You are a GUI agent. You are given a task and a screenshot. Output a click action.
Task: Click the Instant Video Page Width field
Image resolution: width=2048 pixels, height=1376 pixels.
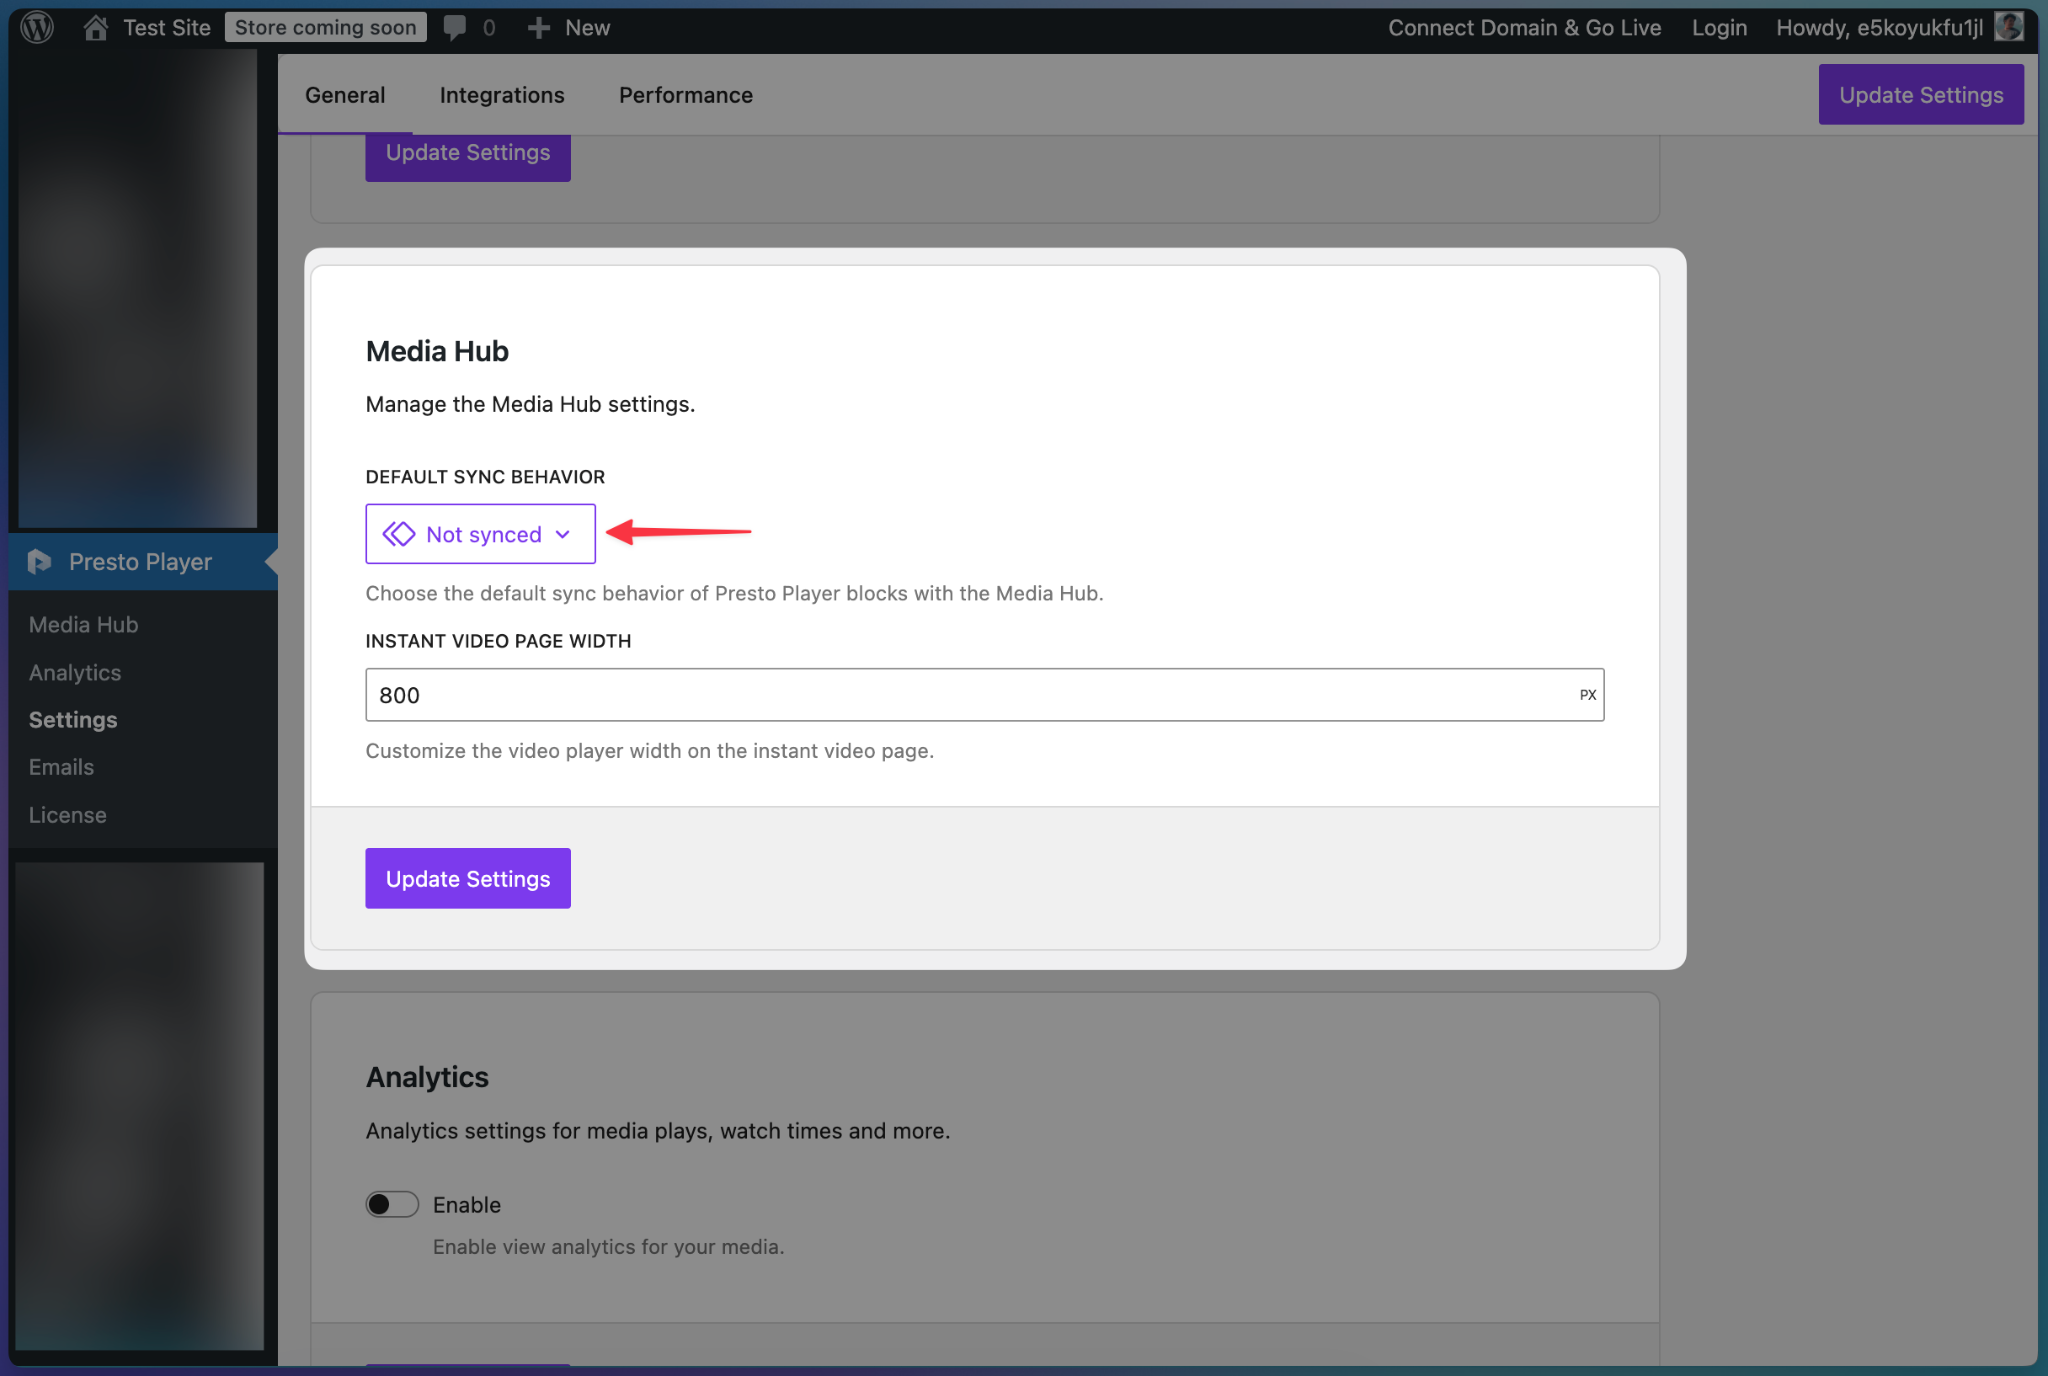tap(970, 695)
